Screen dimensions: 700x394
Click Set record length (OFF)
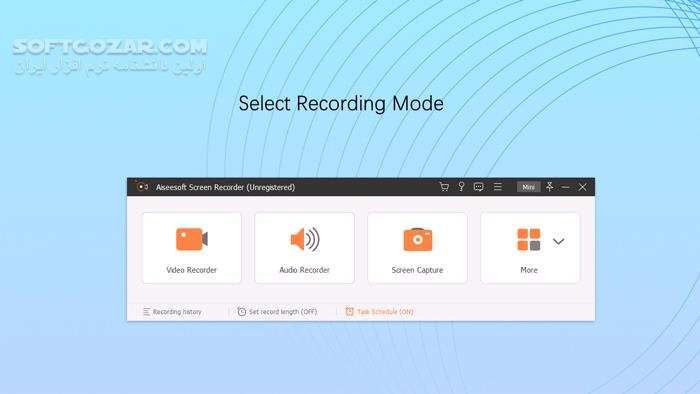click(277, 311)
